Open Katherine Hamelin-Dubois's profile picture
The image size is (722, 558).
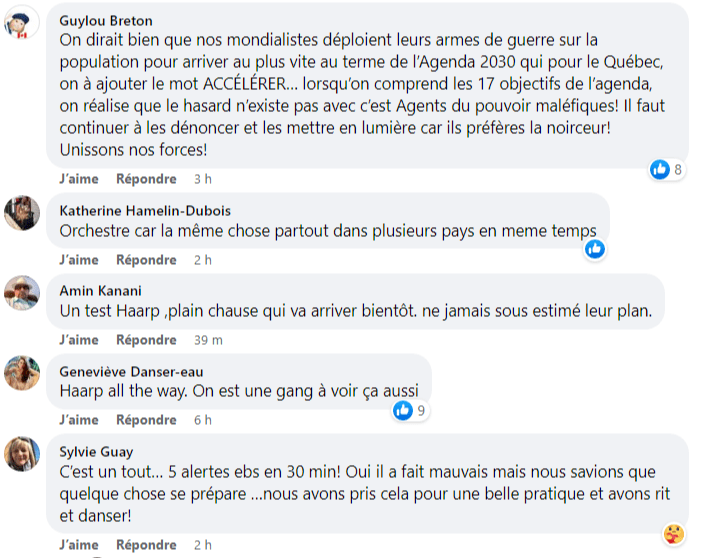click(x=21, y=213)
